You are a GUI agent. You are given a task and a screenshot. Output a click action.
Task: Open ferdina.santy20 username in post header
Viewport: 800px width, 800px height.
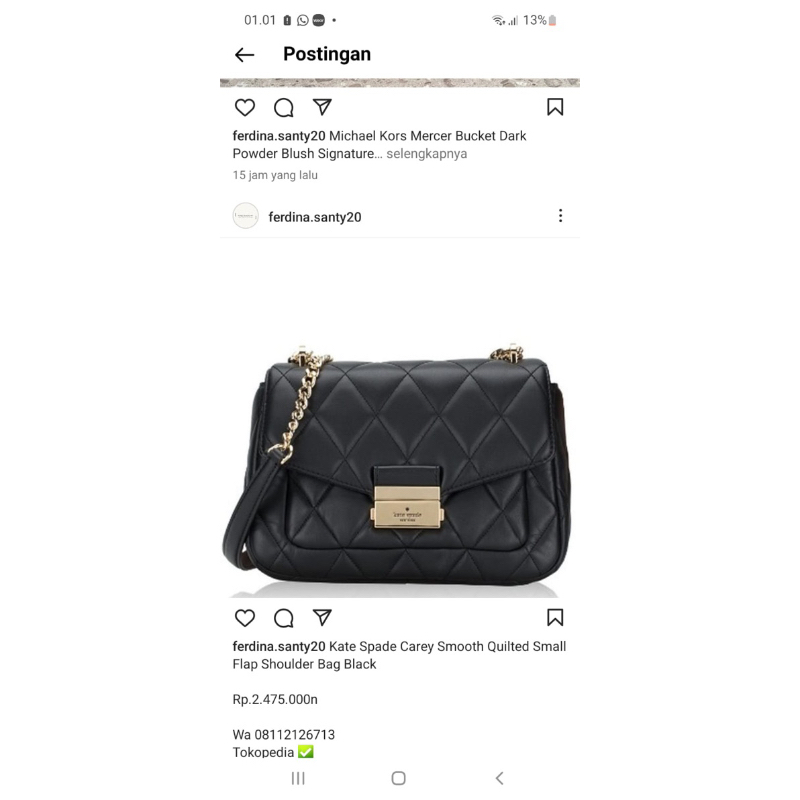pos(315,217)
